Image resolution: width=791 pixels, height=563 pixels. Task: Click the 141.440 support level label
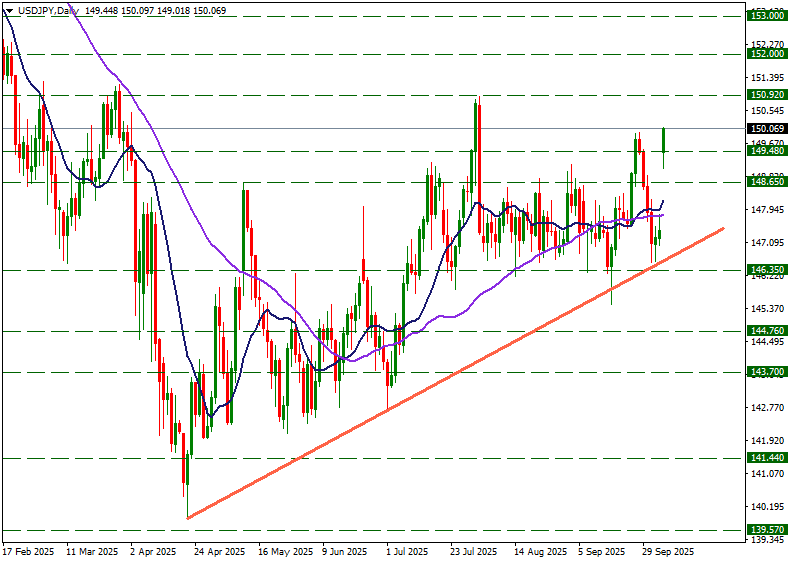pyautogui.click(x=766, y=458)
